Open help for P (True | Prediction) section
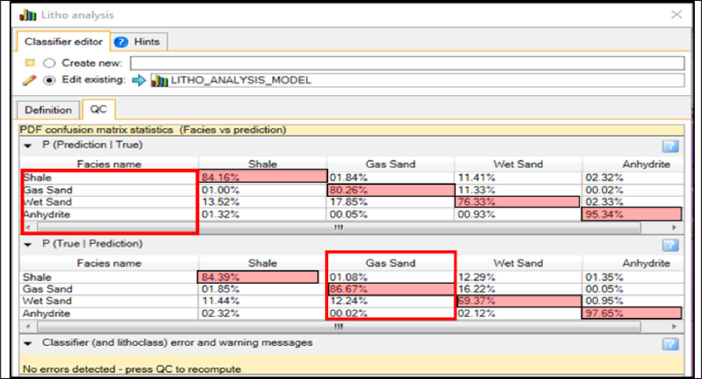Screen dimensions: 702x379 tap(670, 245)
